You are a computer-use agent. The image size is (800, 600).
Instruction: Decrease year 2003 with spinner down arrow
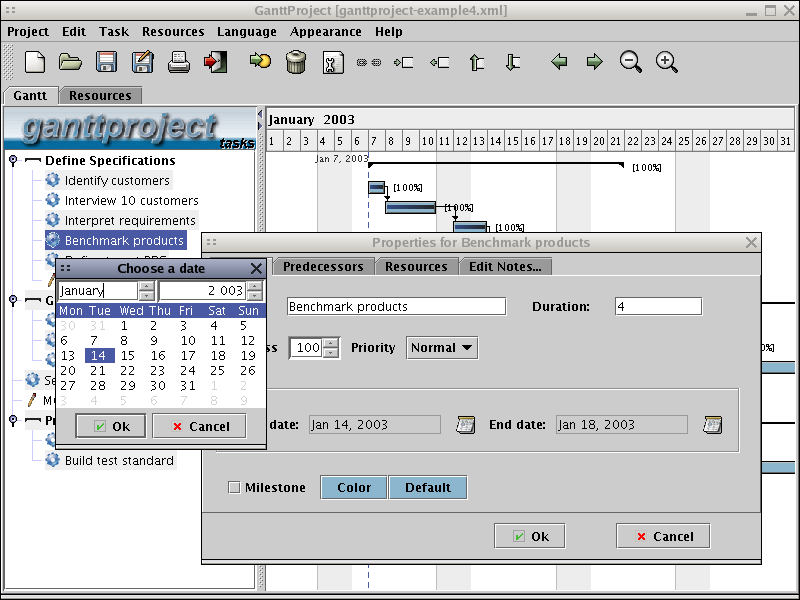click(255, 295)
